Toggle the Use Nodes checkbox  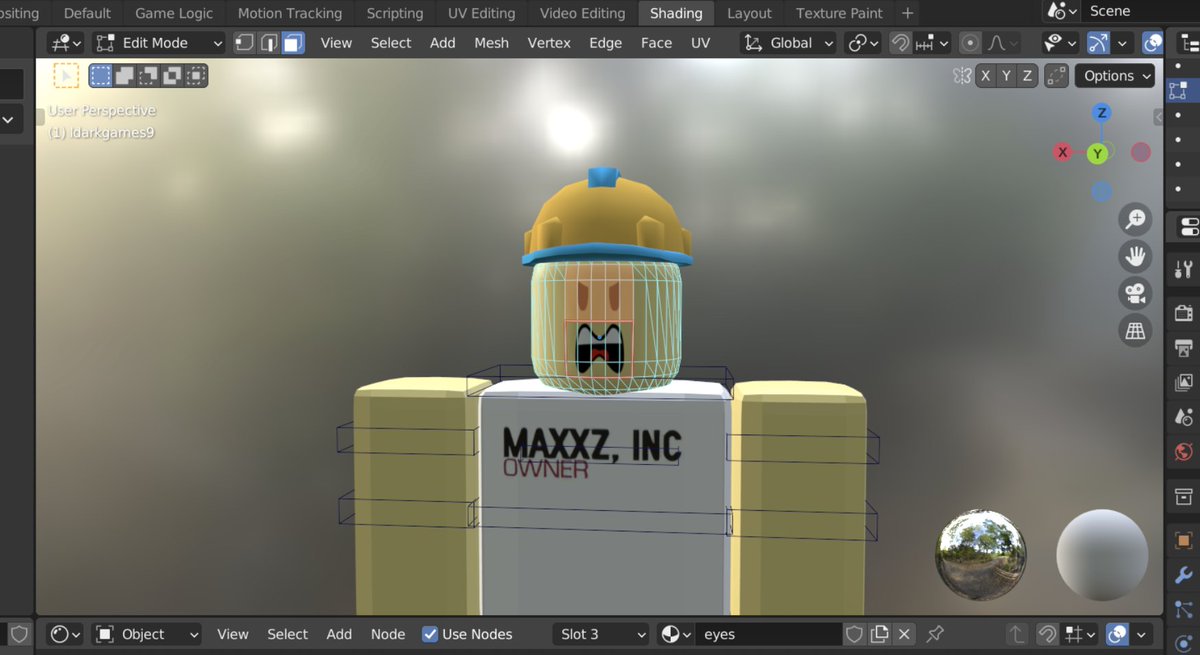(x=430, y=634)
